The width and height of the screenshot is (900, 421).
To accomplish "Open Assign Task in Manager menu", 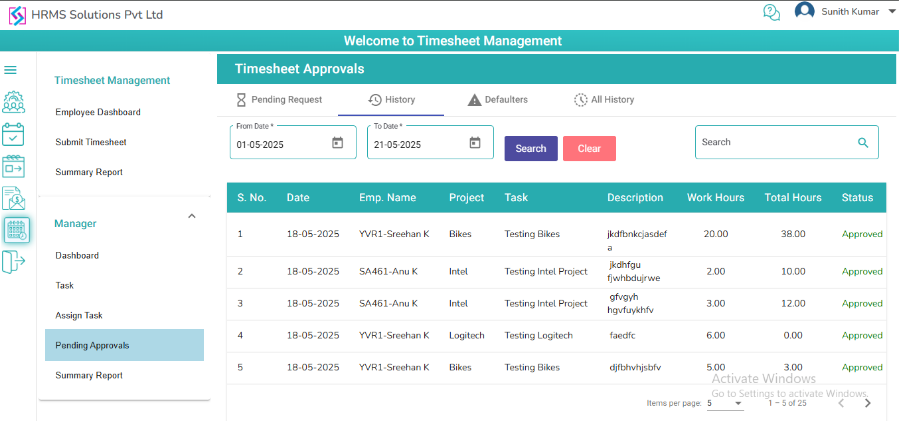I will (79, 315).
